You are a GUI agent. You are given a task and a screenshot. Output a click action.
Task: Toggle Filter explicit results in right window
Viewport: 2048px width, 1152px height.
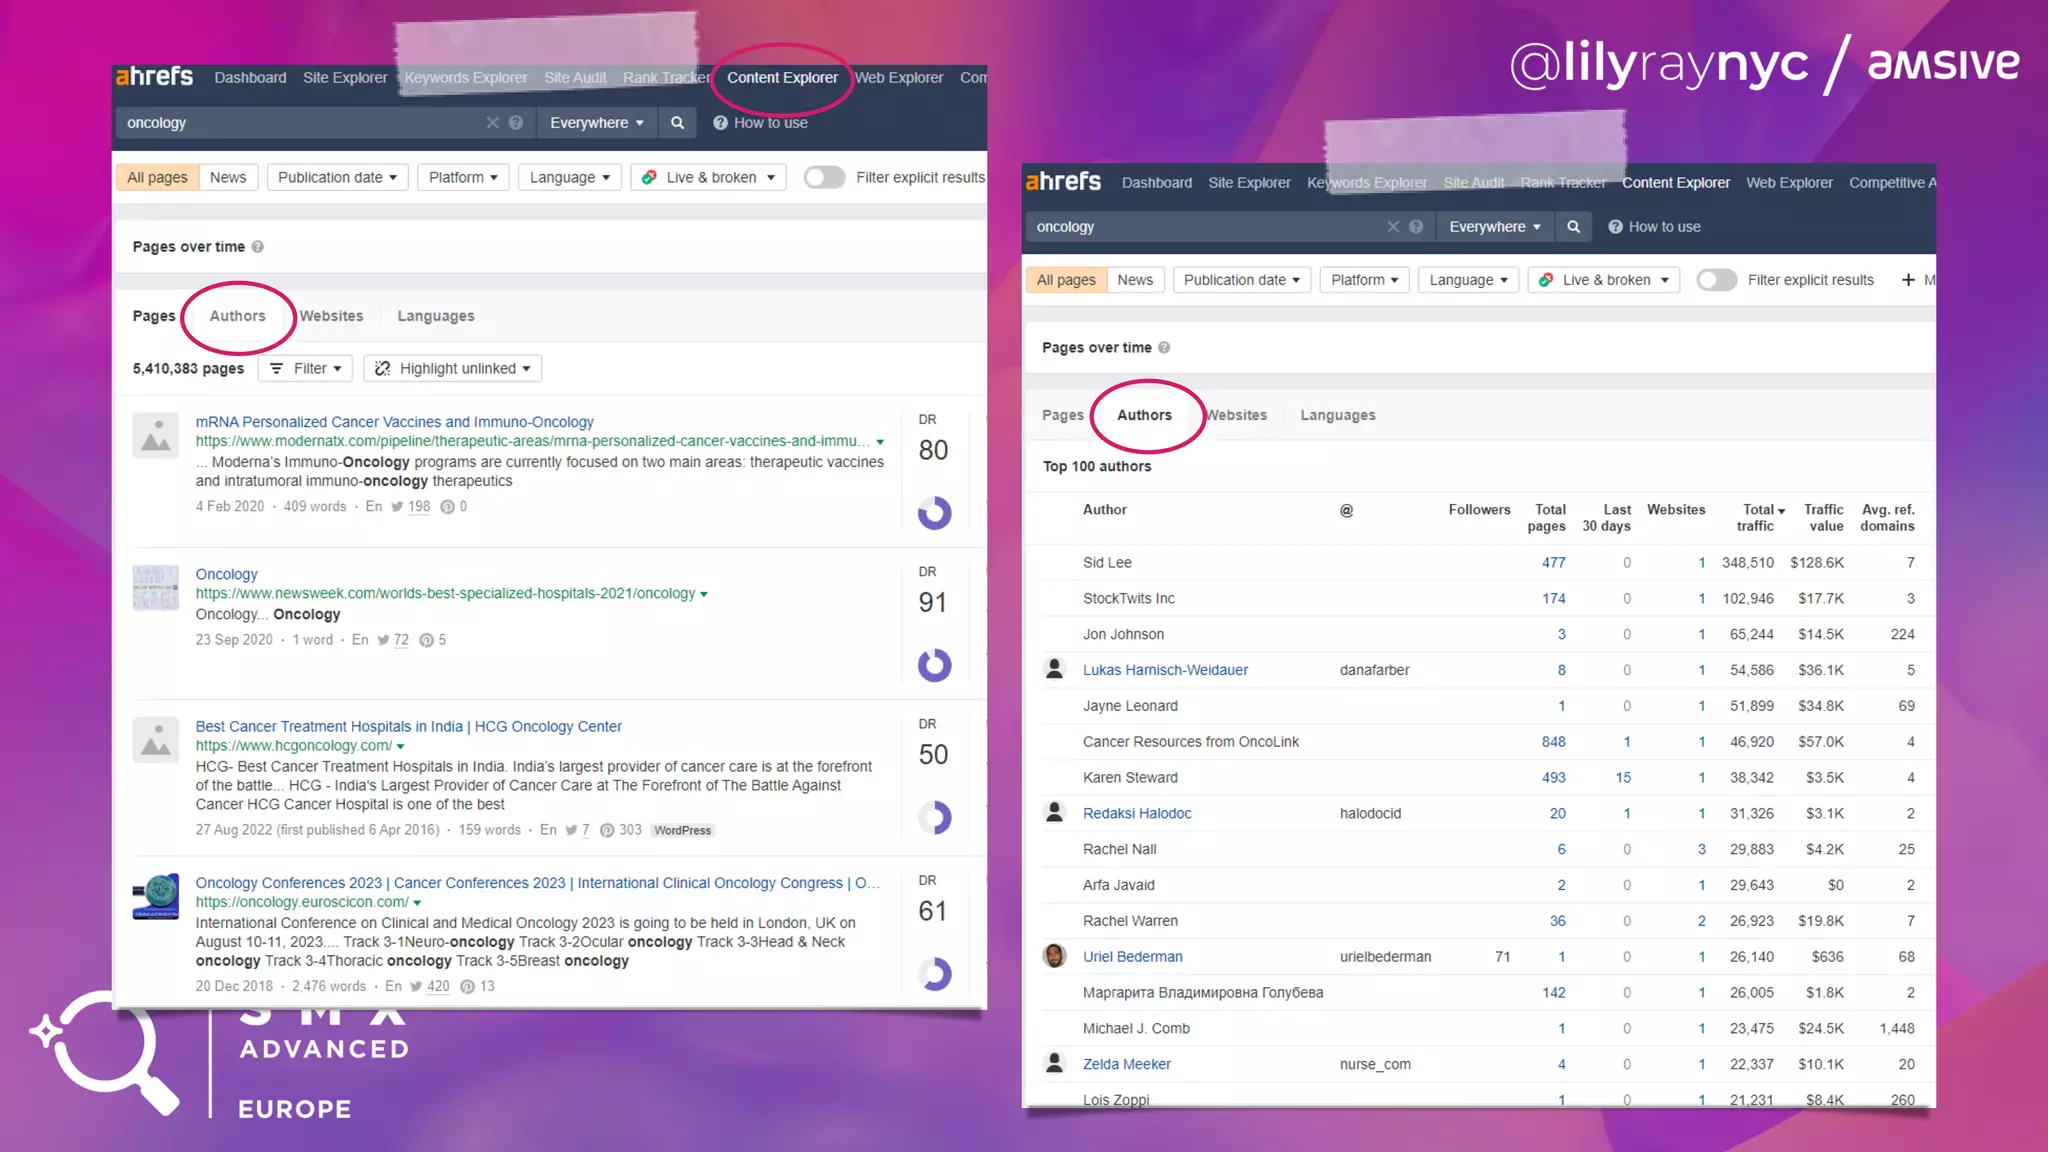click(x=1716, y=280)
